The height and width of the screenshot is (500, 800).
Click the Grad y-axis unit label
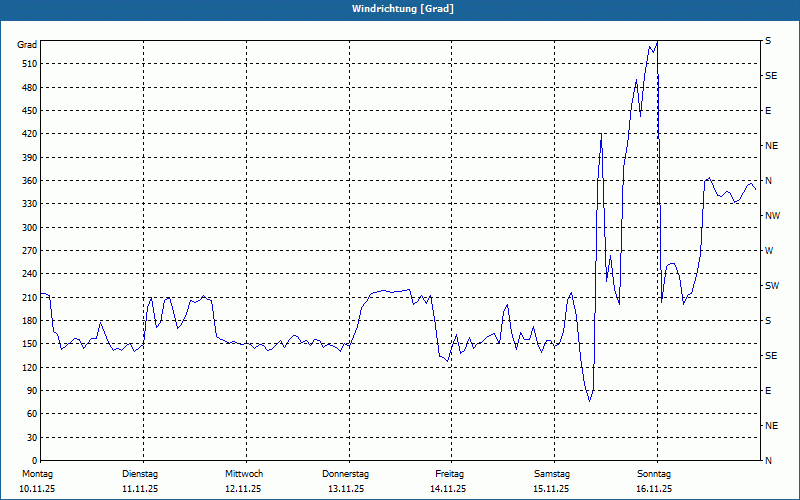27,45
